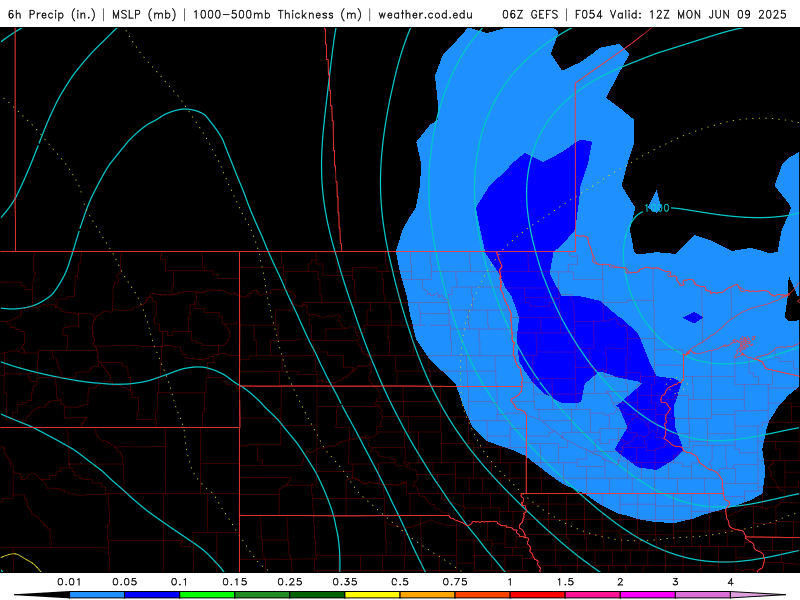800x600 pixels.
Task: Click the legend value 4
Action: tap(731, 582)
